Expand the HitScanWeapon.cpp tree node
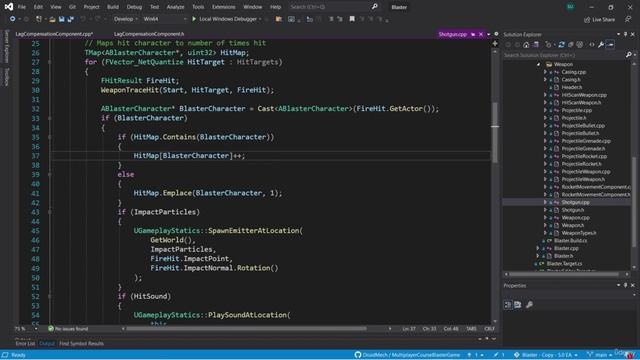Viewport: 640px width, 360px height. [545, 95]
